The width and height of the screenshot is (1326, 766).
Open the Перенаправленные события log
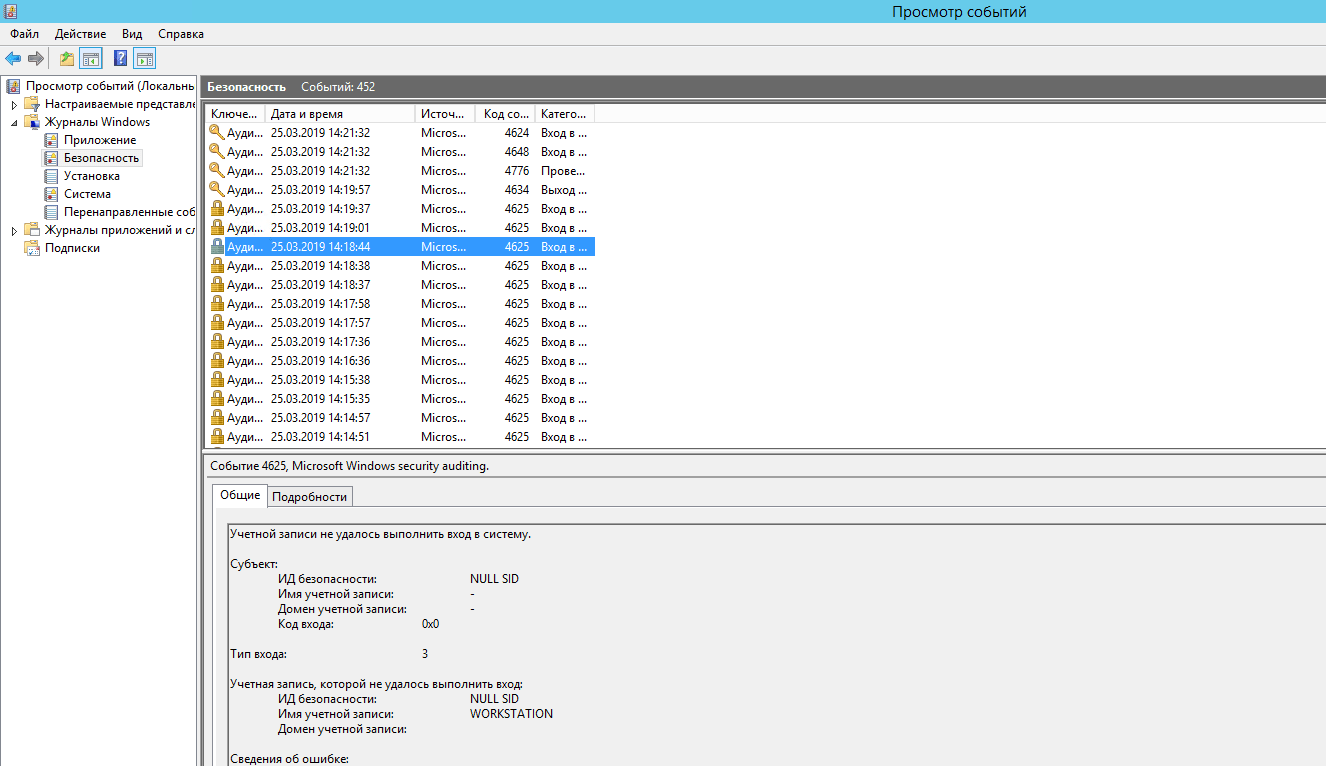119,212
